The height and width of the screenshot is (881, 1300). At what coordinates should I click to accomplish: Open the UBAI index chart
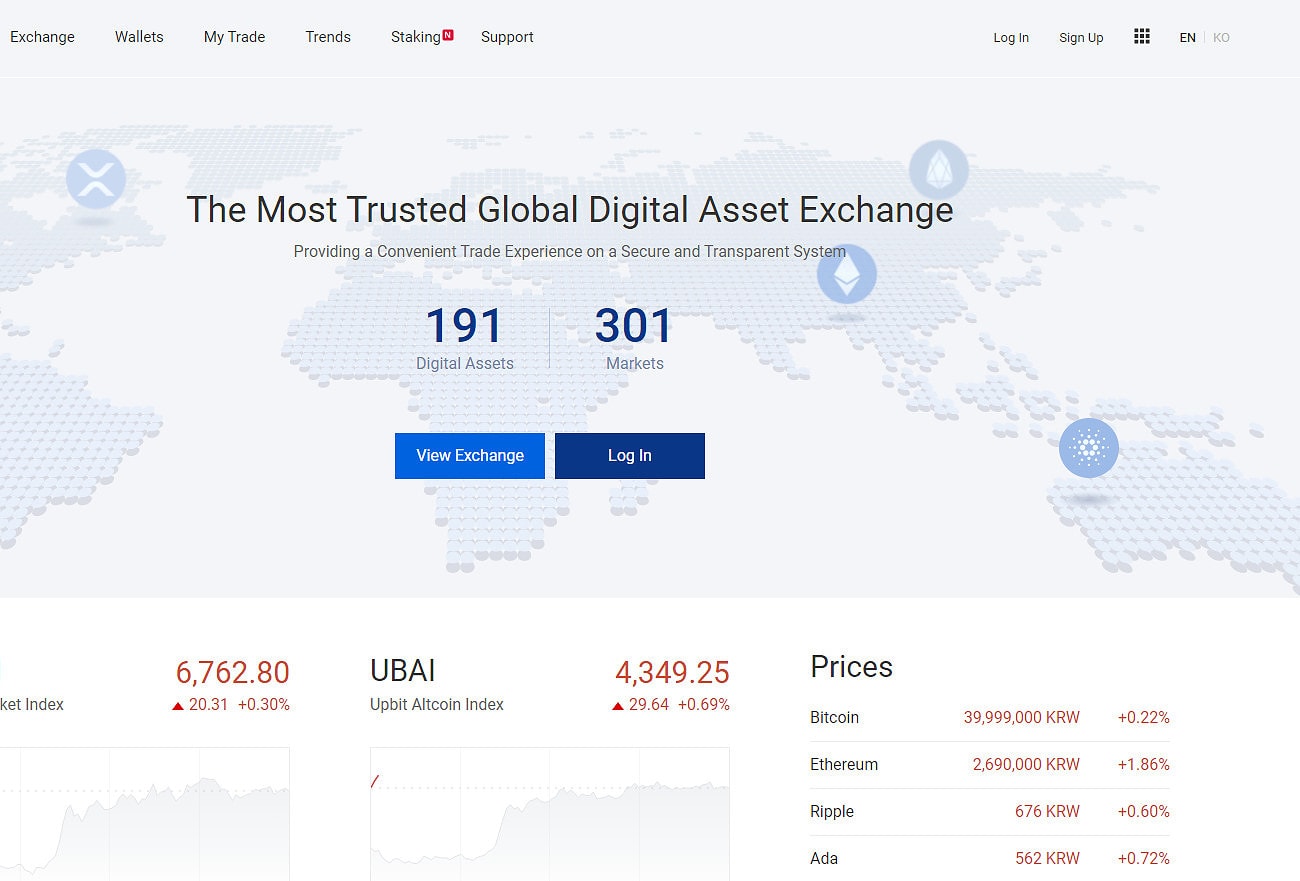pyautogui.click(x=550, y=814)
